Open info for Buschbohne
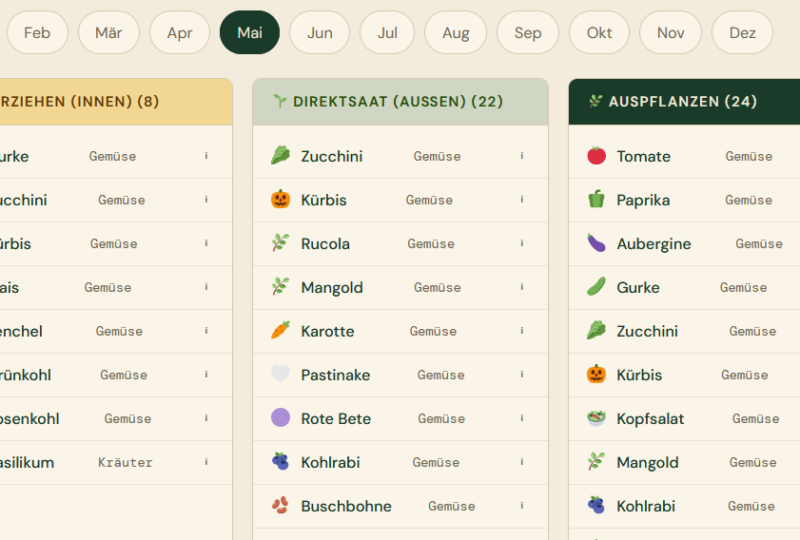Viewport: 800px width, 540px height. 521,505
